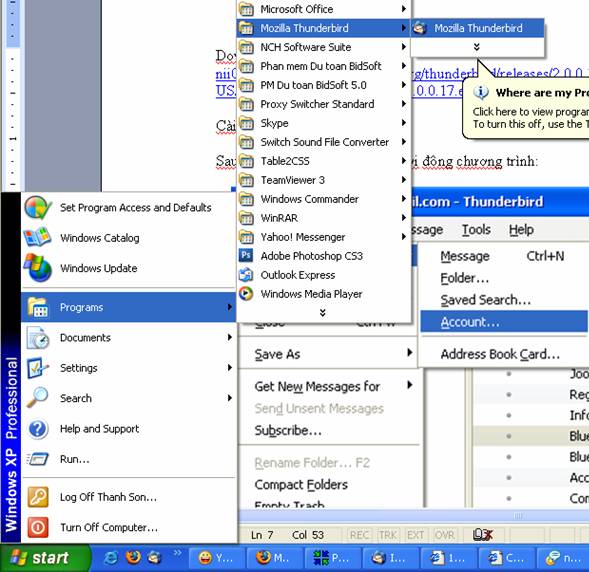This screenshot has height=572, width=589.
Task: Open PM Du toan BidSoft 5.0 group
Action: coord(324,85)
